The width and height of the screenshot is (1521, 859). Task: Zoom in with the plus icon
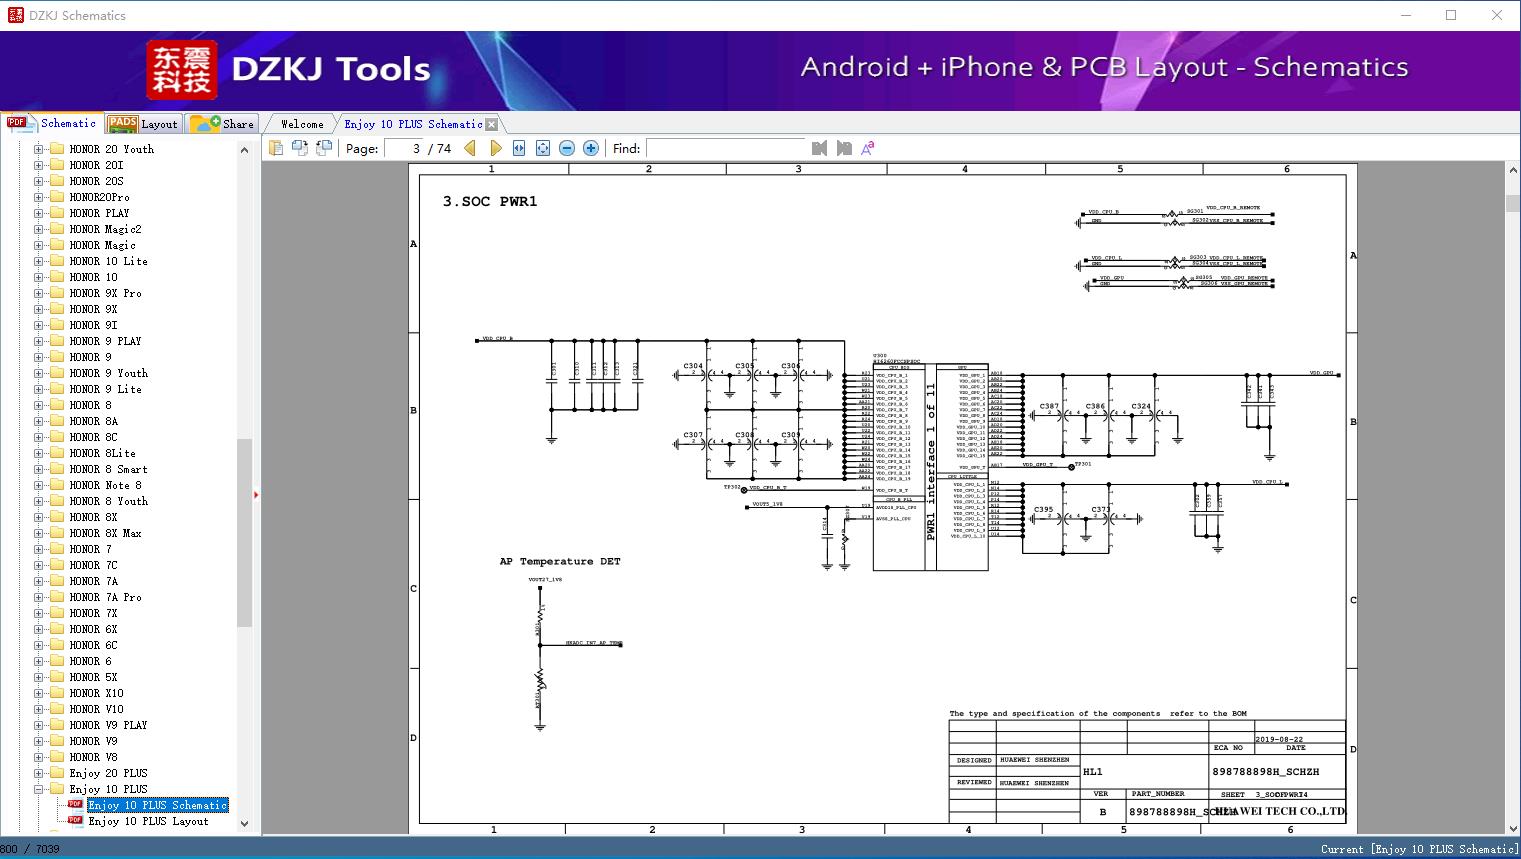pyautogui.click(x=591, y=148)
